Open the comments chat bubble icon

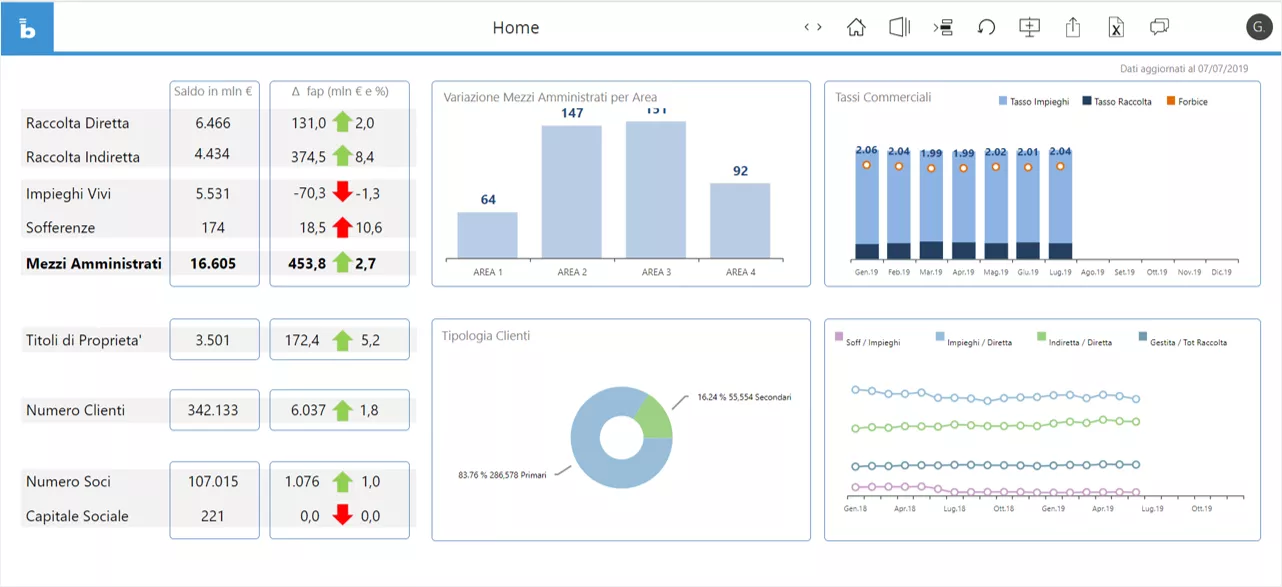tap(1159, 27)
